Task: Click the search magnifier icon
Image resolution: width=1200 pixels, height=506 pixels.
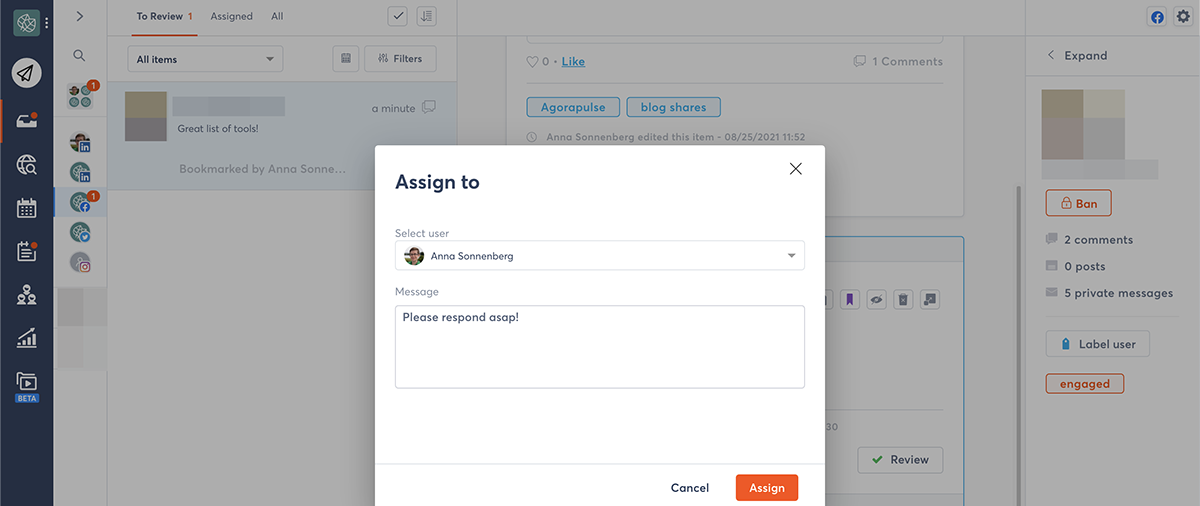Action: click(x=79, y=56)
